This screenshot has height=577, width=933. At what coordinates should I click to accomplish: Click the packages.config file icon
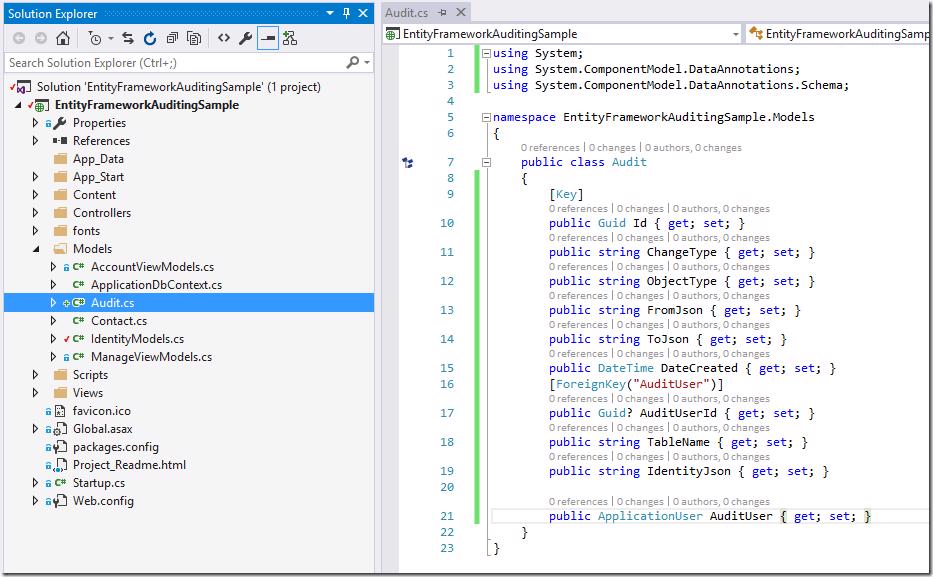pos(60,447)
